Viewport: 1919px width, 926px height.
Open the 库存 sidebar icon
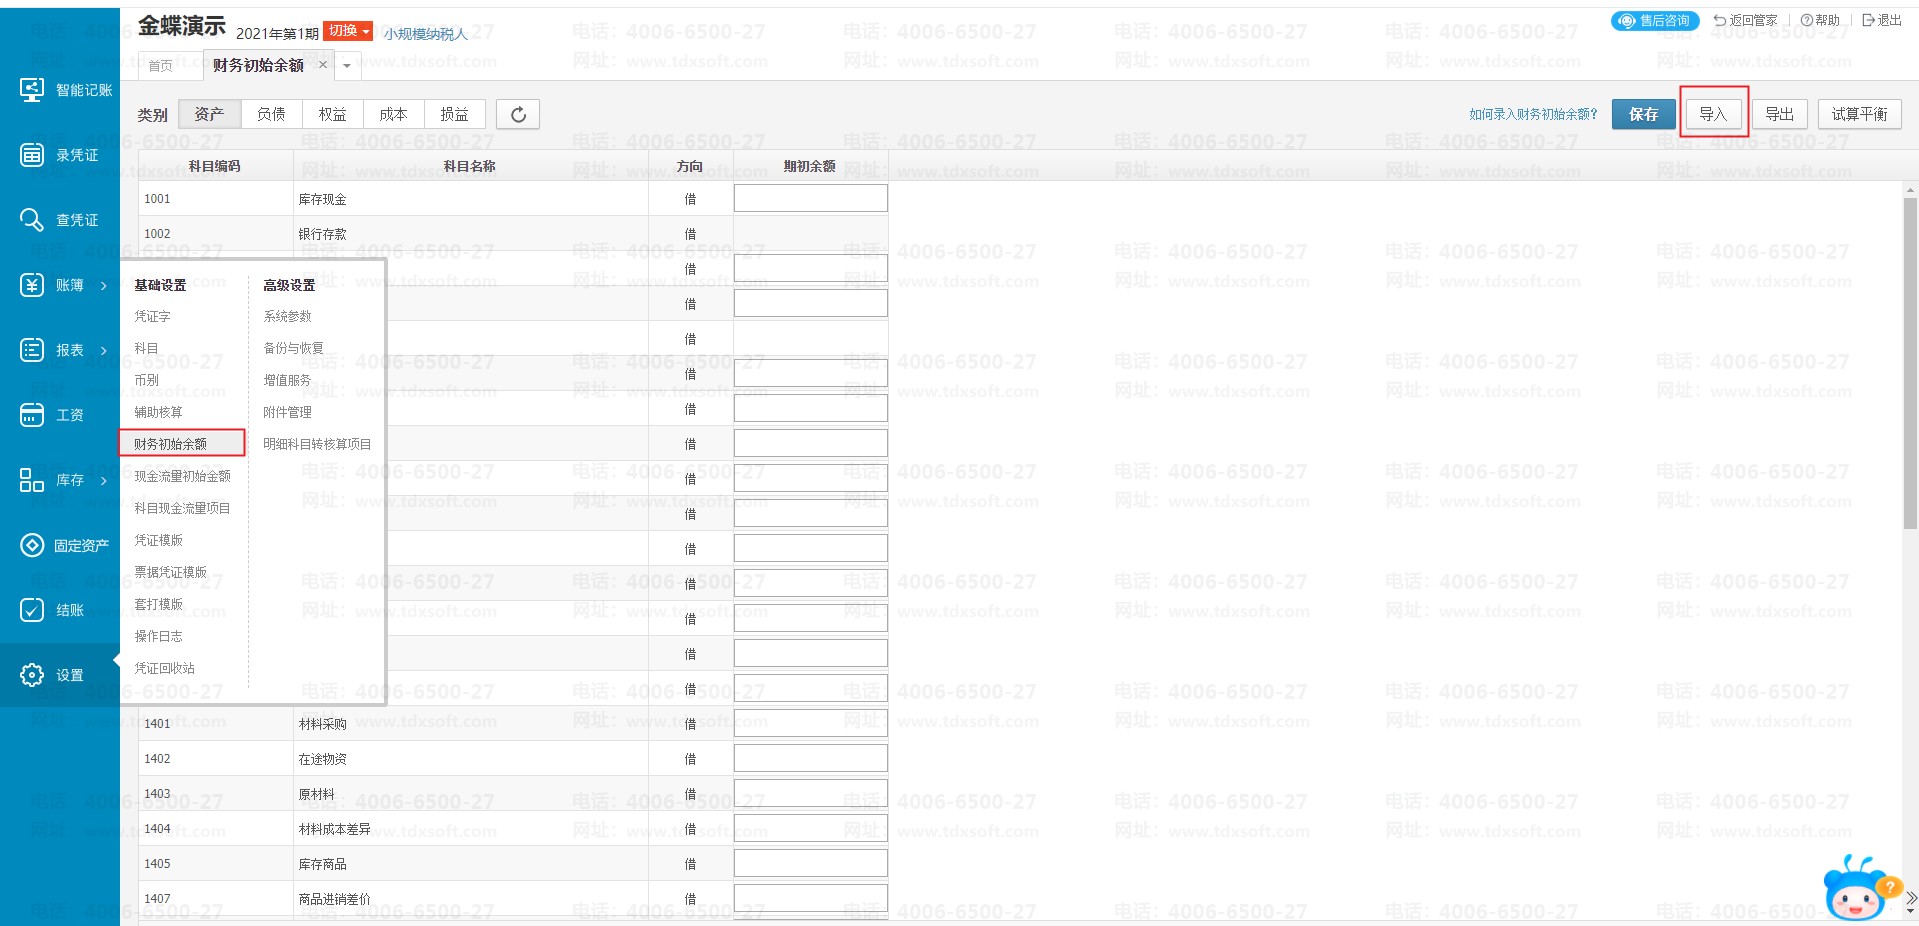[x=32, y=480]
